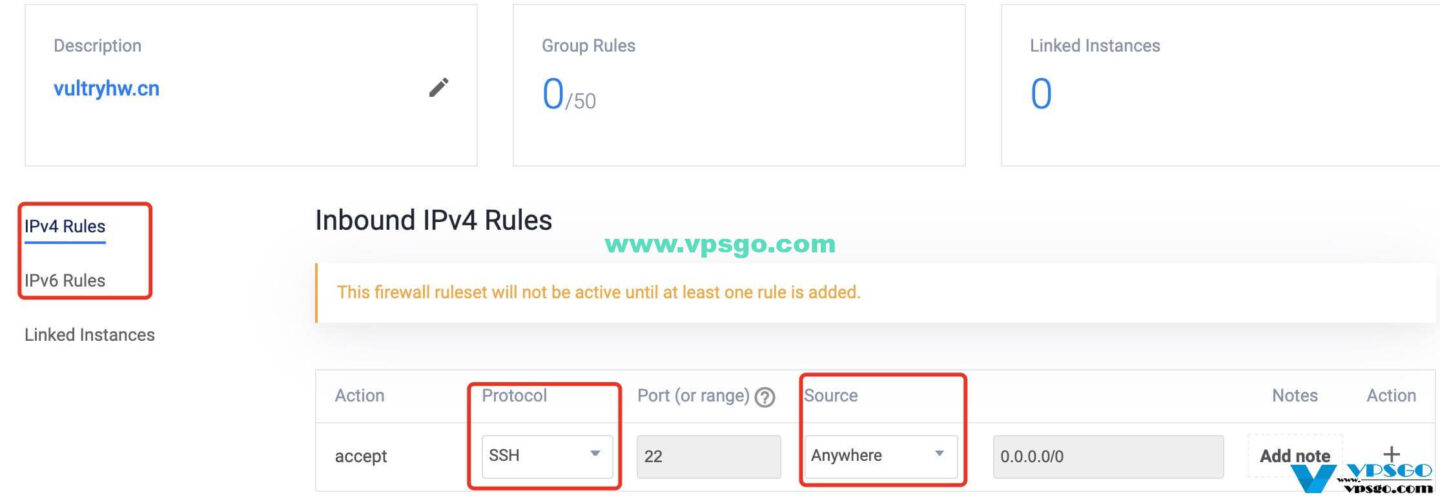This screenshot has height=497, width=1440.
Task: Open the Source Anywhere dropdown
Action: (x=880, y=456)
